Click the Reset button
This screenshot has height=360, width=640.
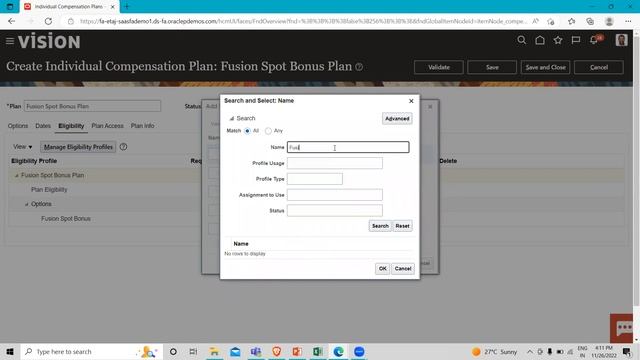pos(402,226)
